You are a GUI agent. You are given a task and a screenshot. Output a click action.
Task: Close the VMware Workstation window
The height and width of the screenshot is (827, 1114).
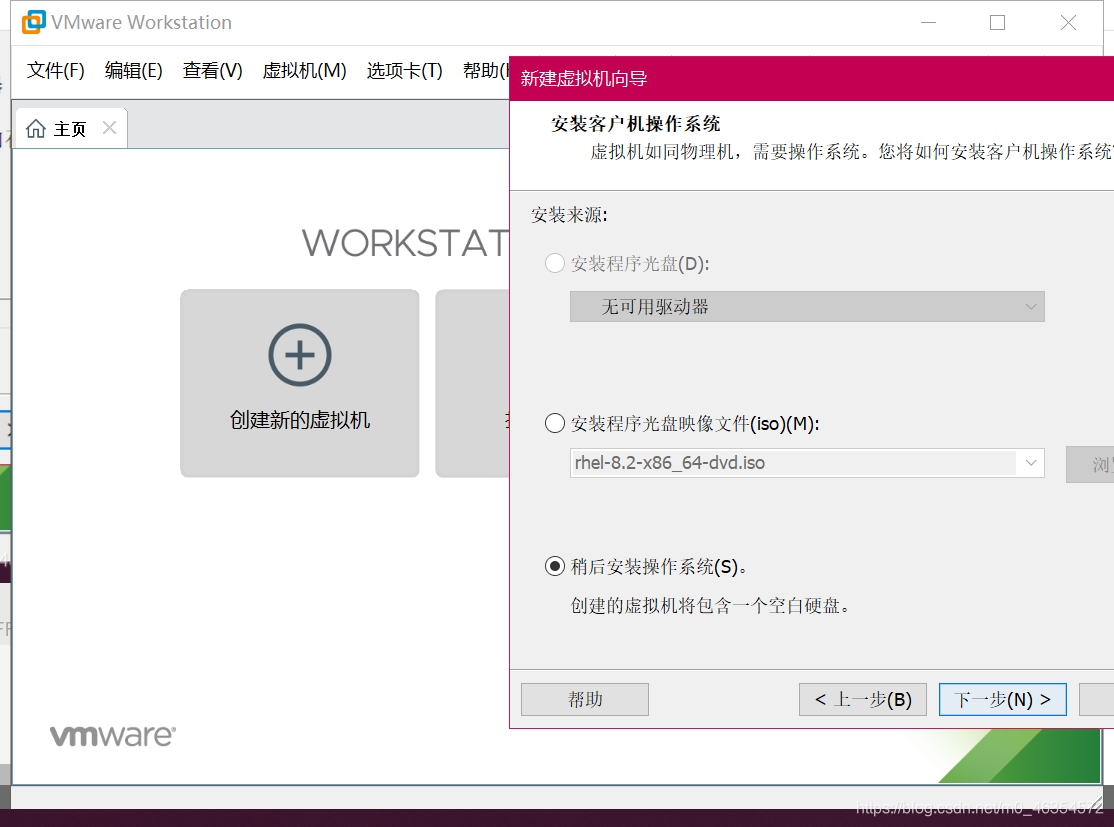1068,23
